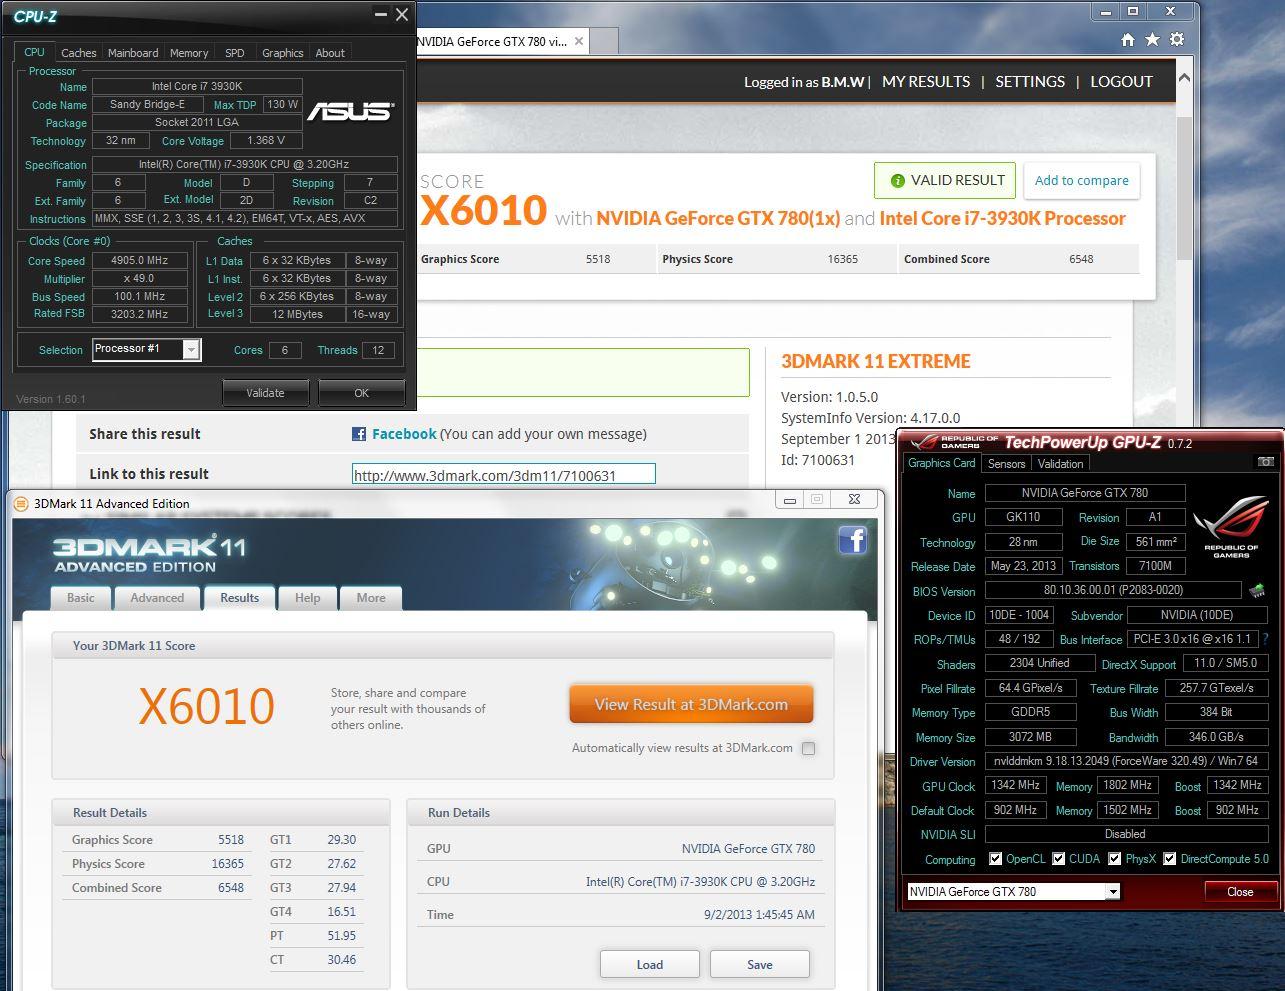This screenshot has width=1285, height=991.
Task: Open SETTINGS link on 3dmark.com
Action: pyautogui.click(x=1030, y=82)
